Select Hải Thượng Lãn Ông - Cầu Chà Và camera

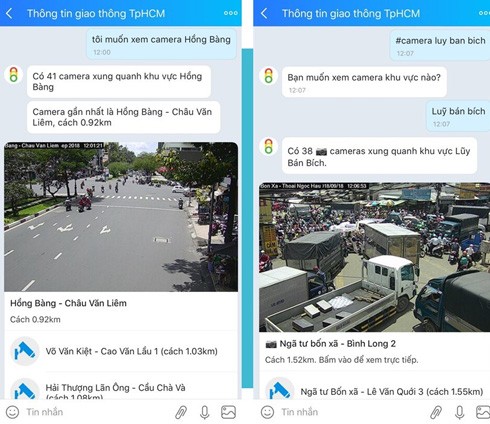tap(116, 391)
